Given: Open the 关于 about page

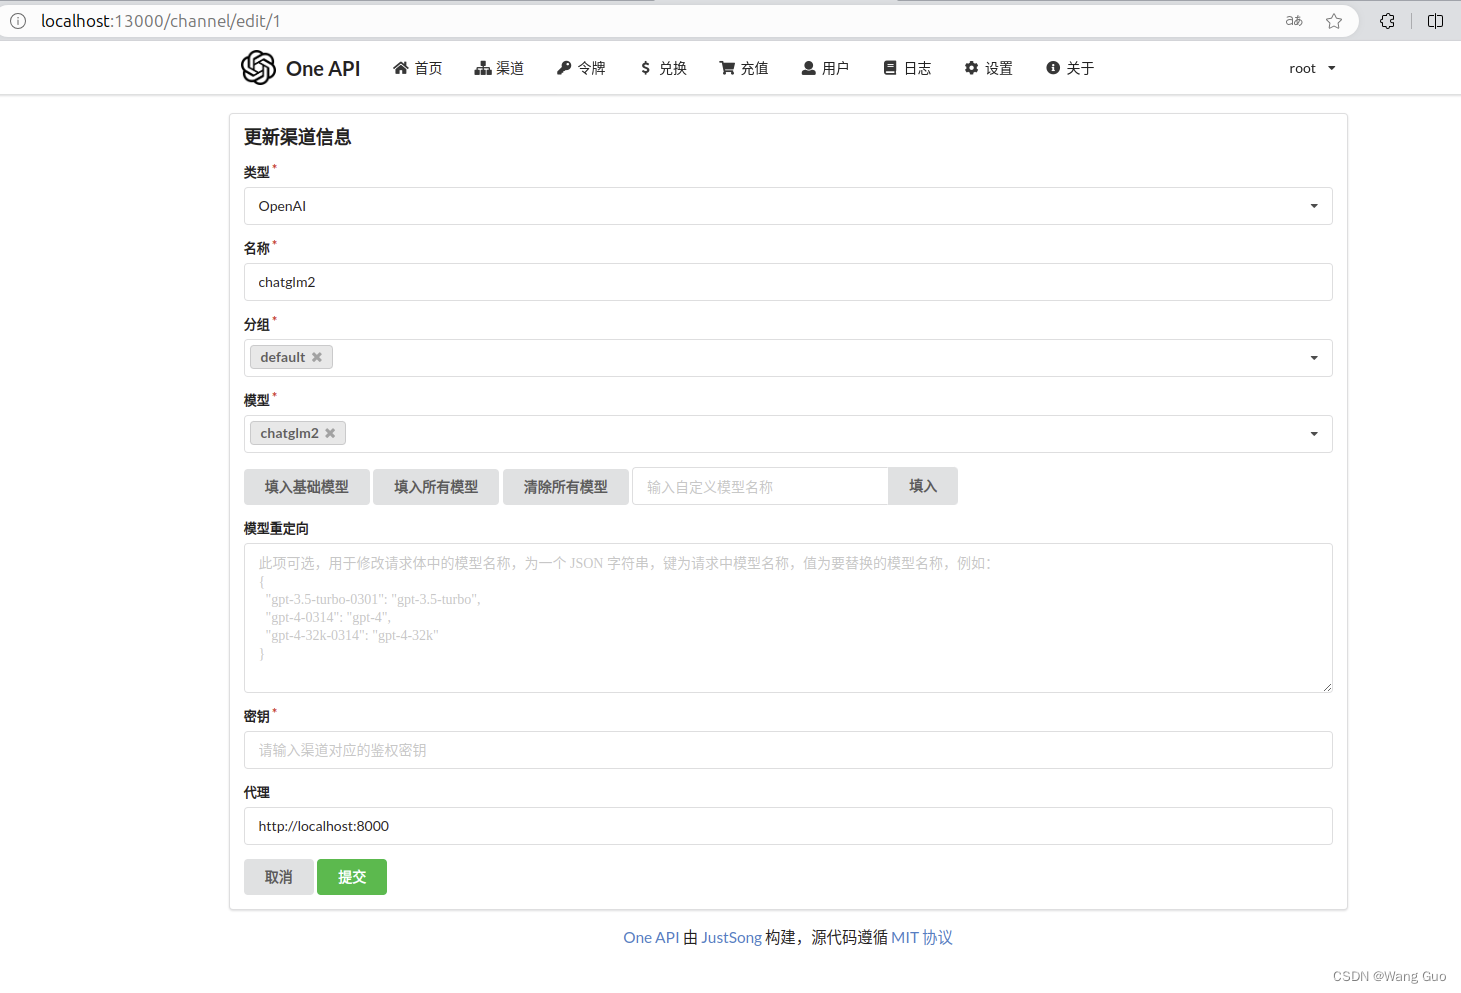Looking at the screenshot, I should [x=1070, y=68].
